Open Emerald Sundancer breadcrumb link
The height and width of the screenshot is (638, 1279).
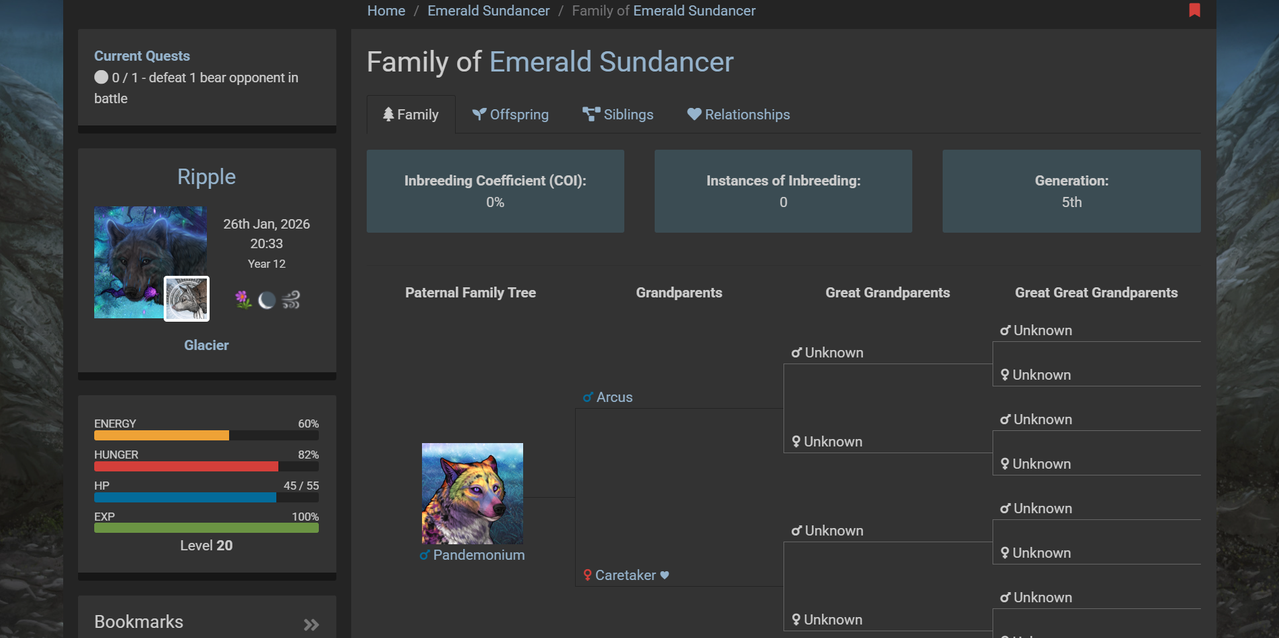pyautogui.click(x=488, y=11)
